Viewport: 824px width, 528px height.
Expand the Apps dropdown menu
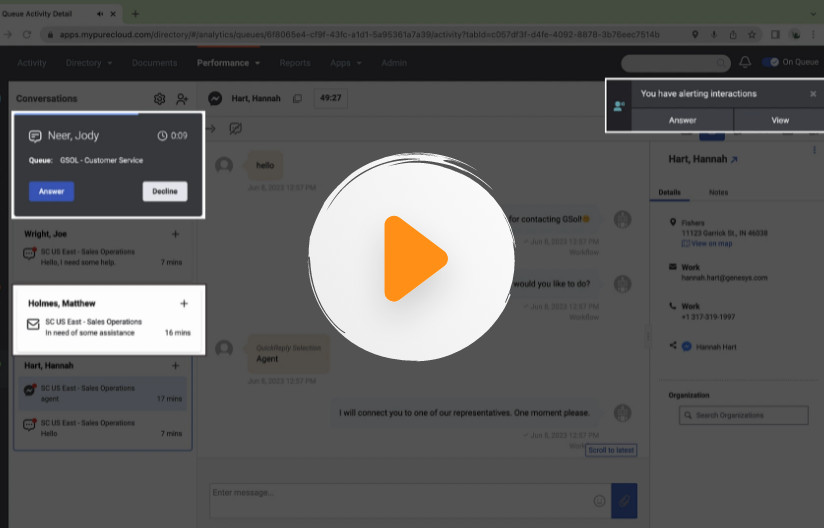click(346, 63)
